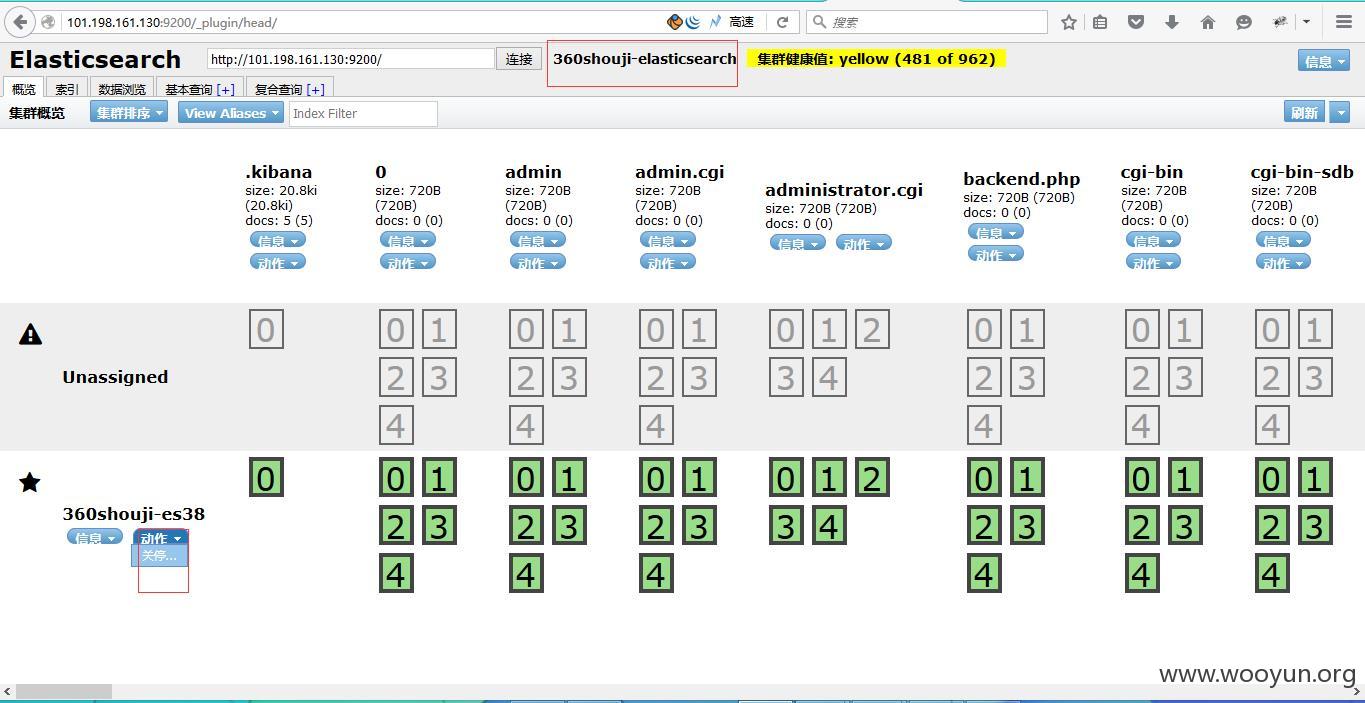The width and height of the screenshot is (1365, 703).
Task: Open the 动作 dropdown under administrator.cgi
Action: click(863, 243)
